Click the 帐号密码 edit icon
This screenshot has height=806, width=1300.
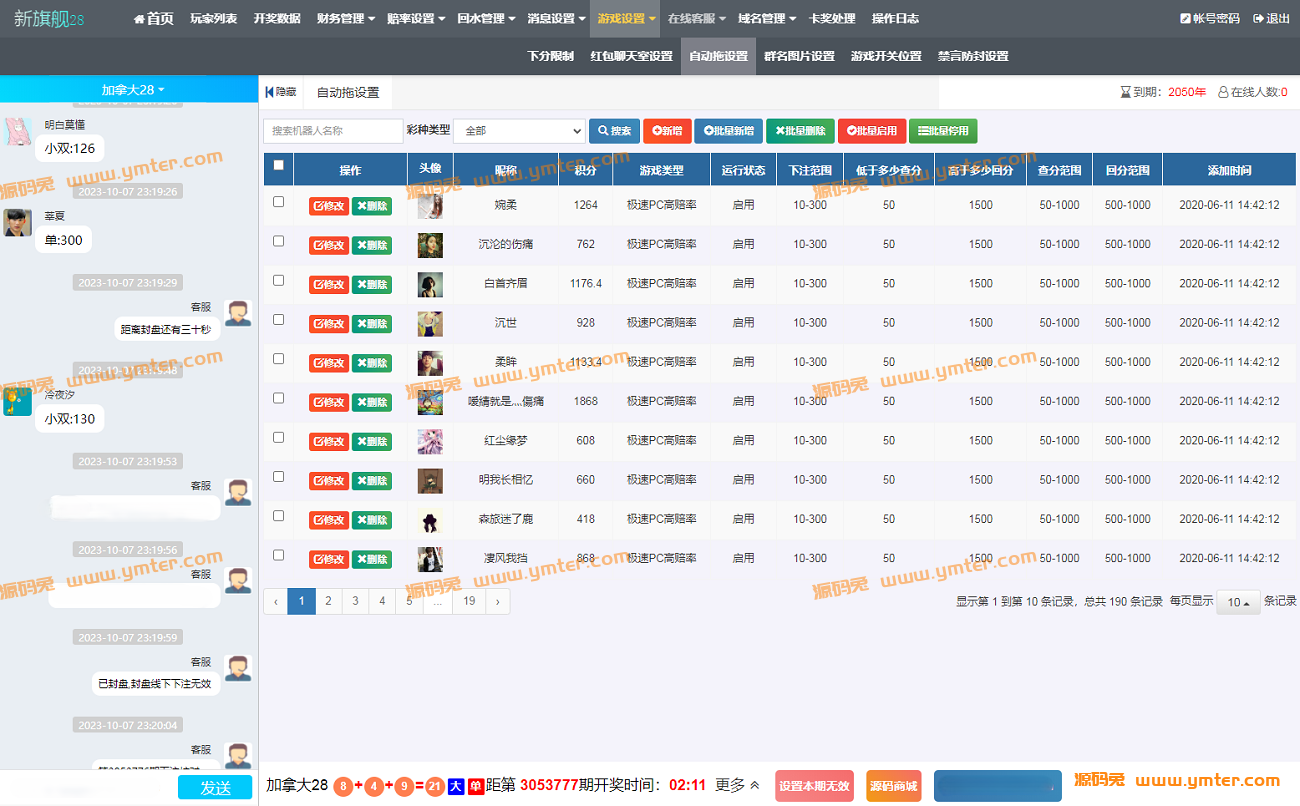(1185, 19)
